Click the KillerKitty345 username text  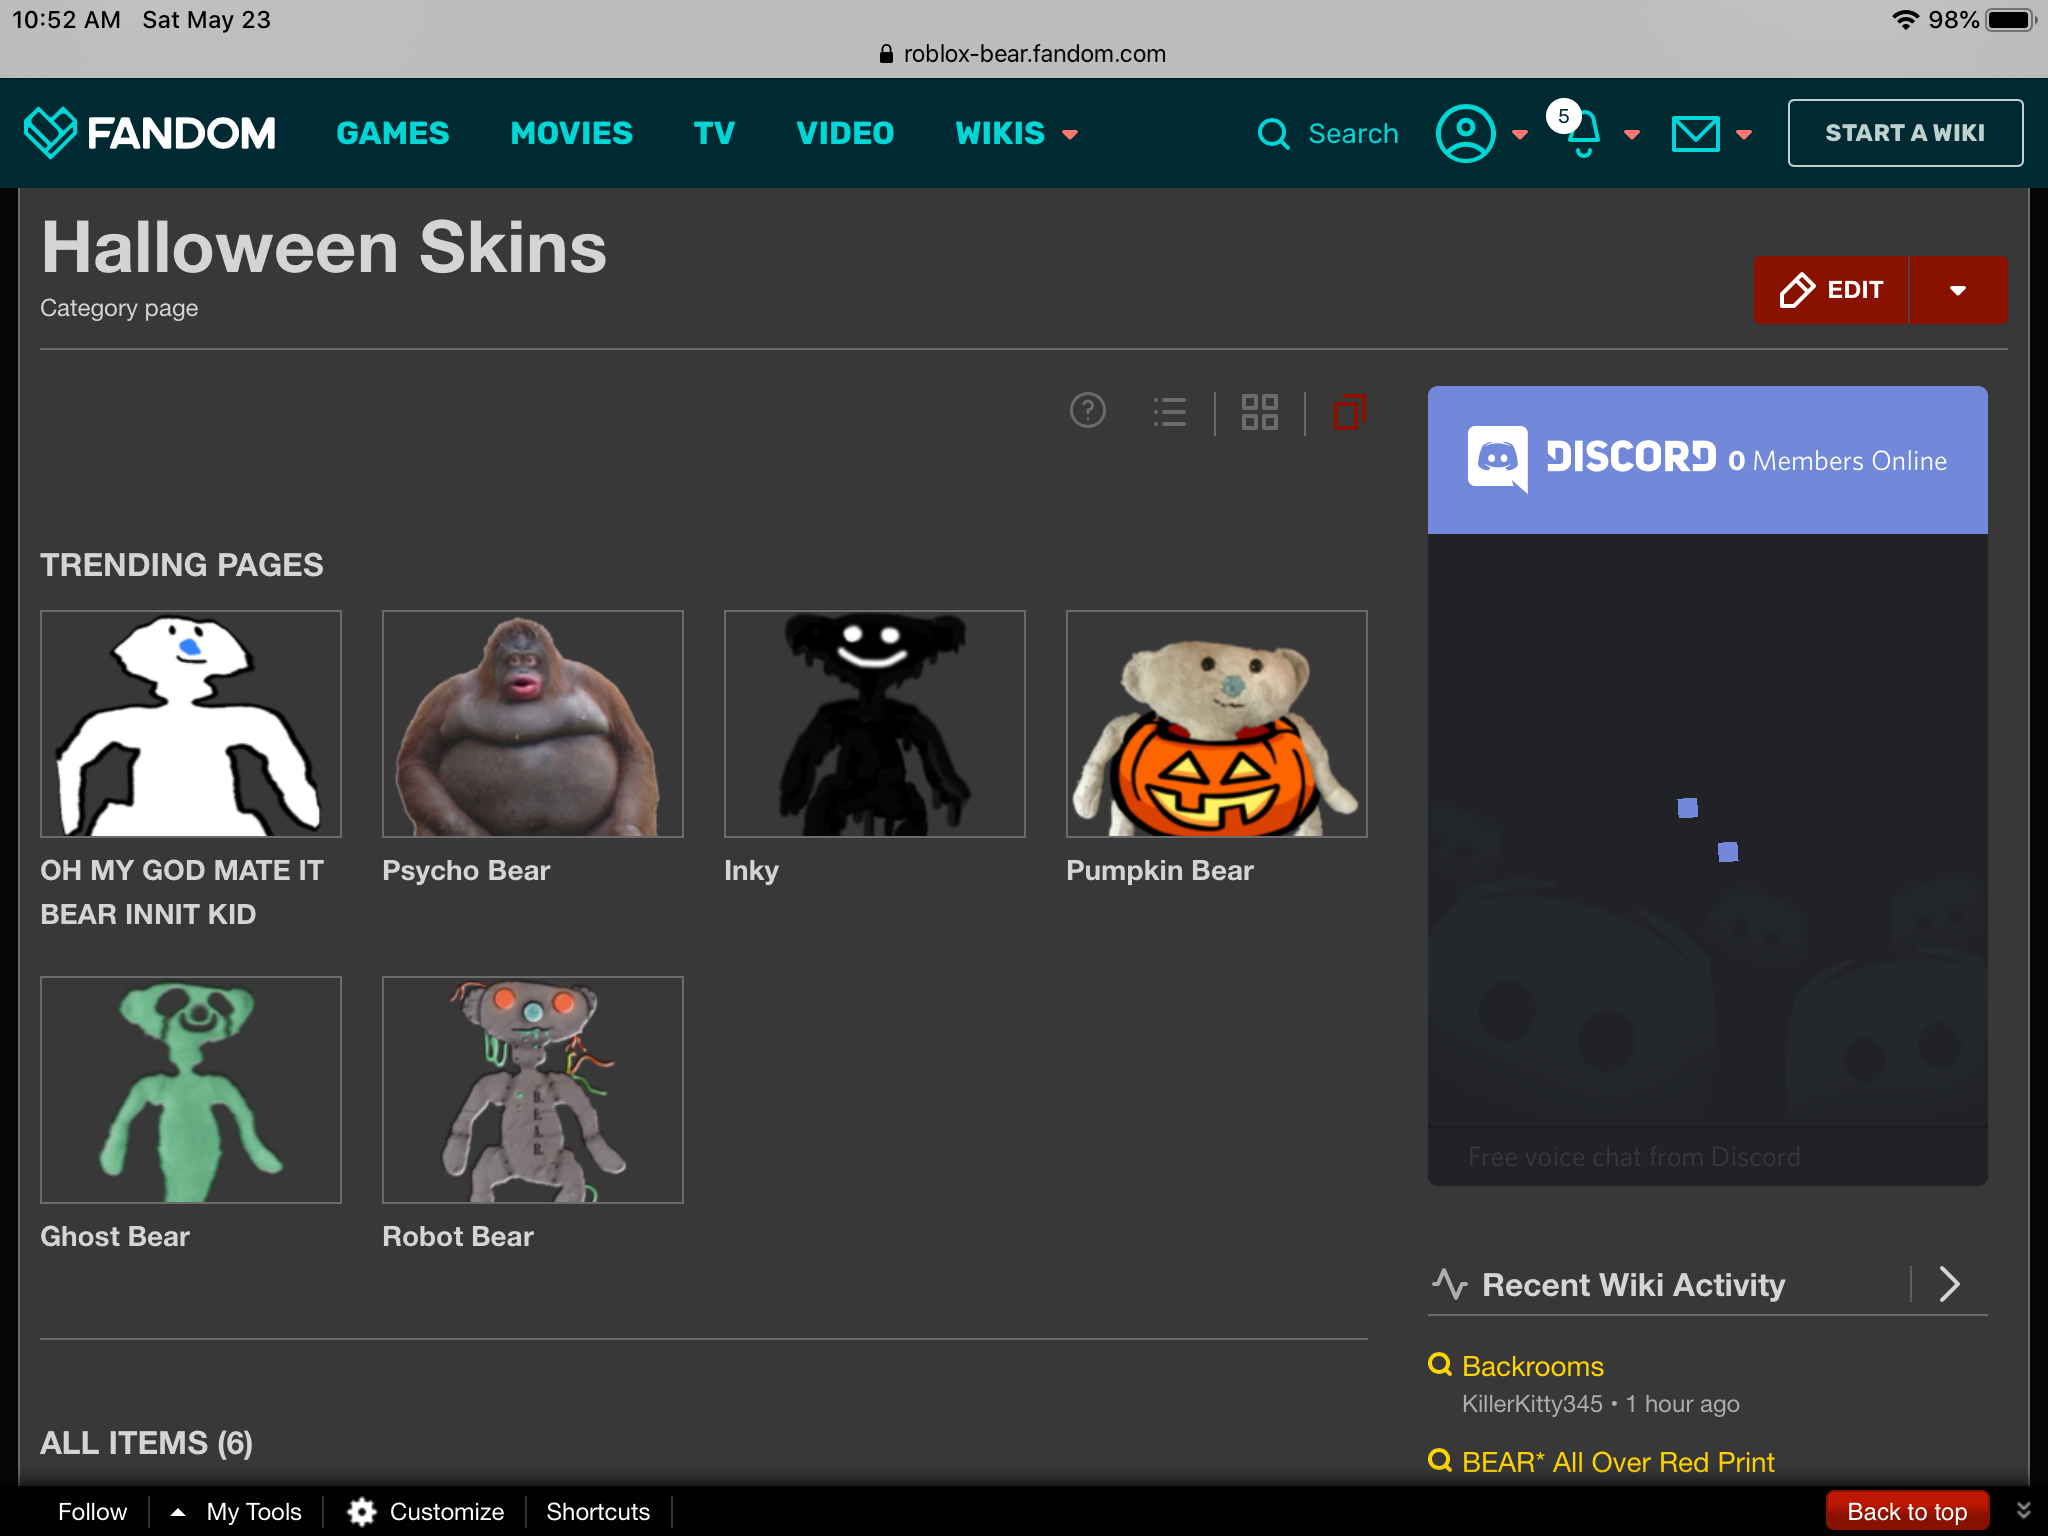tap(1532, 1404)
